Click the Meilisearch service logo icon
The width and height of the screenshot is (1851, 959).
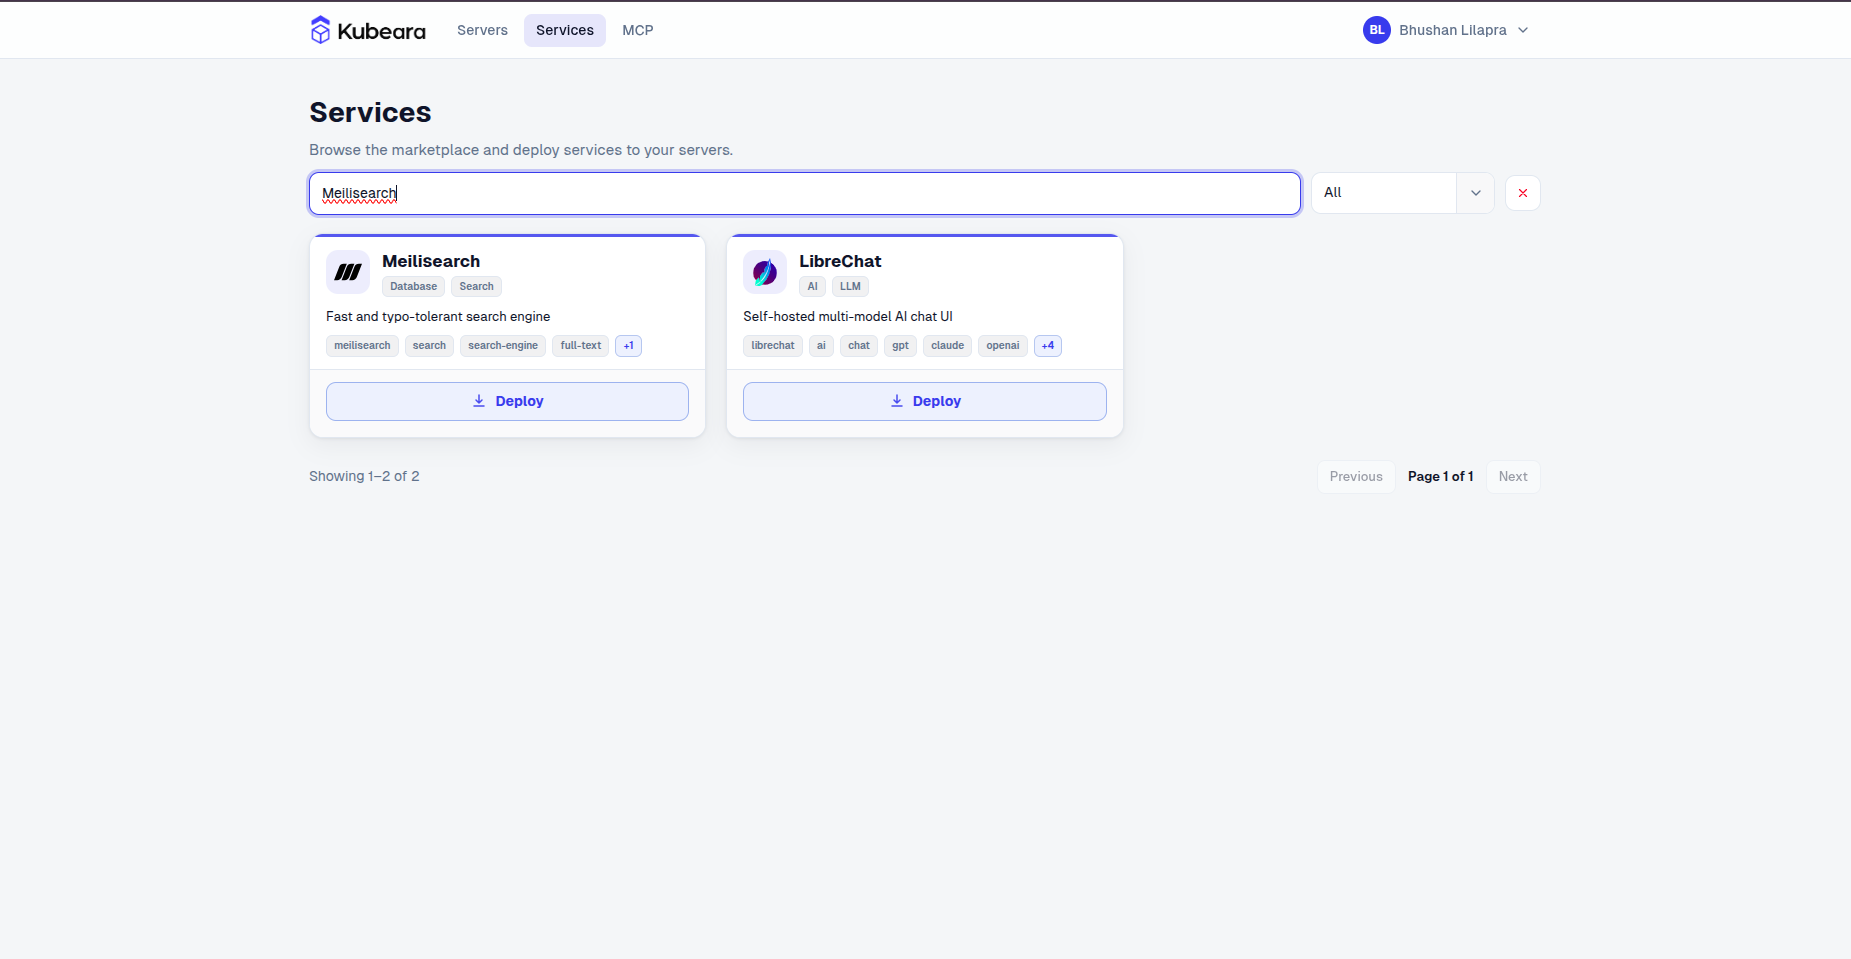click(x=348, y=272)
